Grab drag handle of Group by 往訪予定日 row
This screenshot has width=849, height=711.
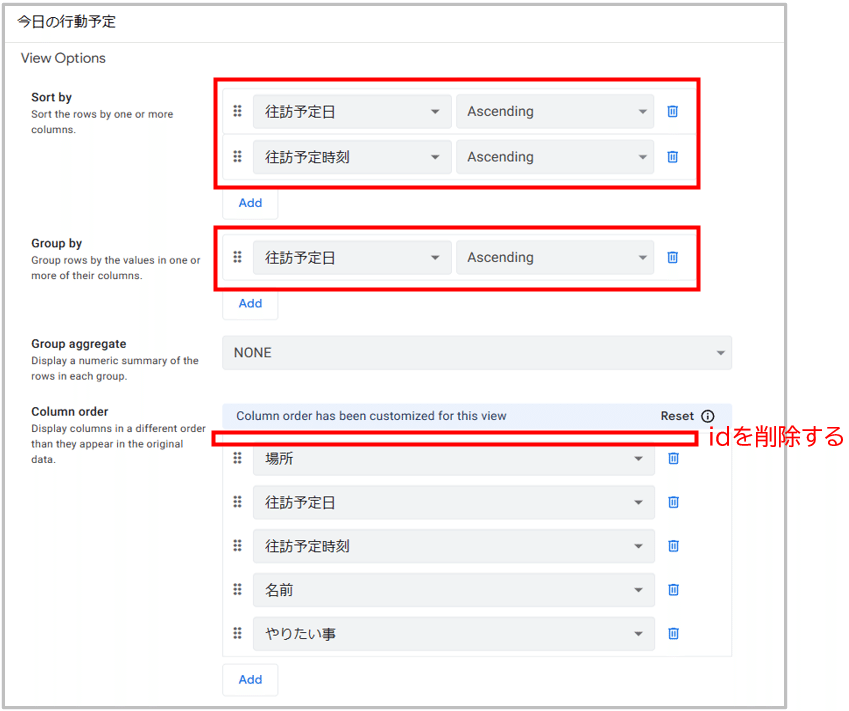[x=237, y=257]
